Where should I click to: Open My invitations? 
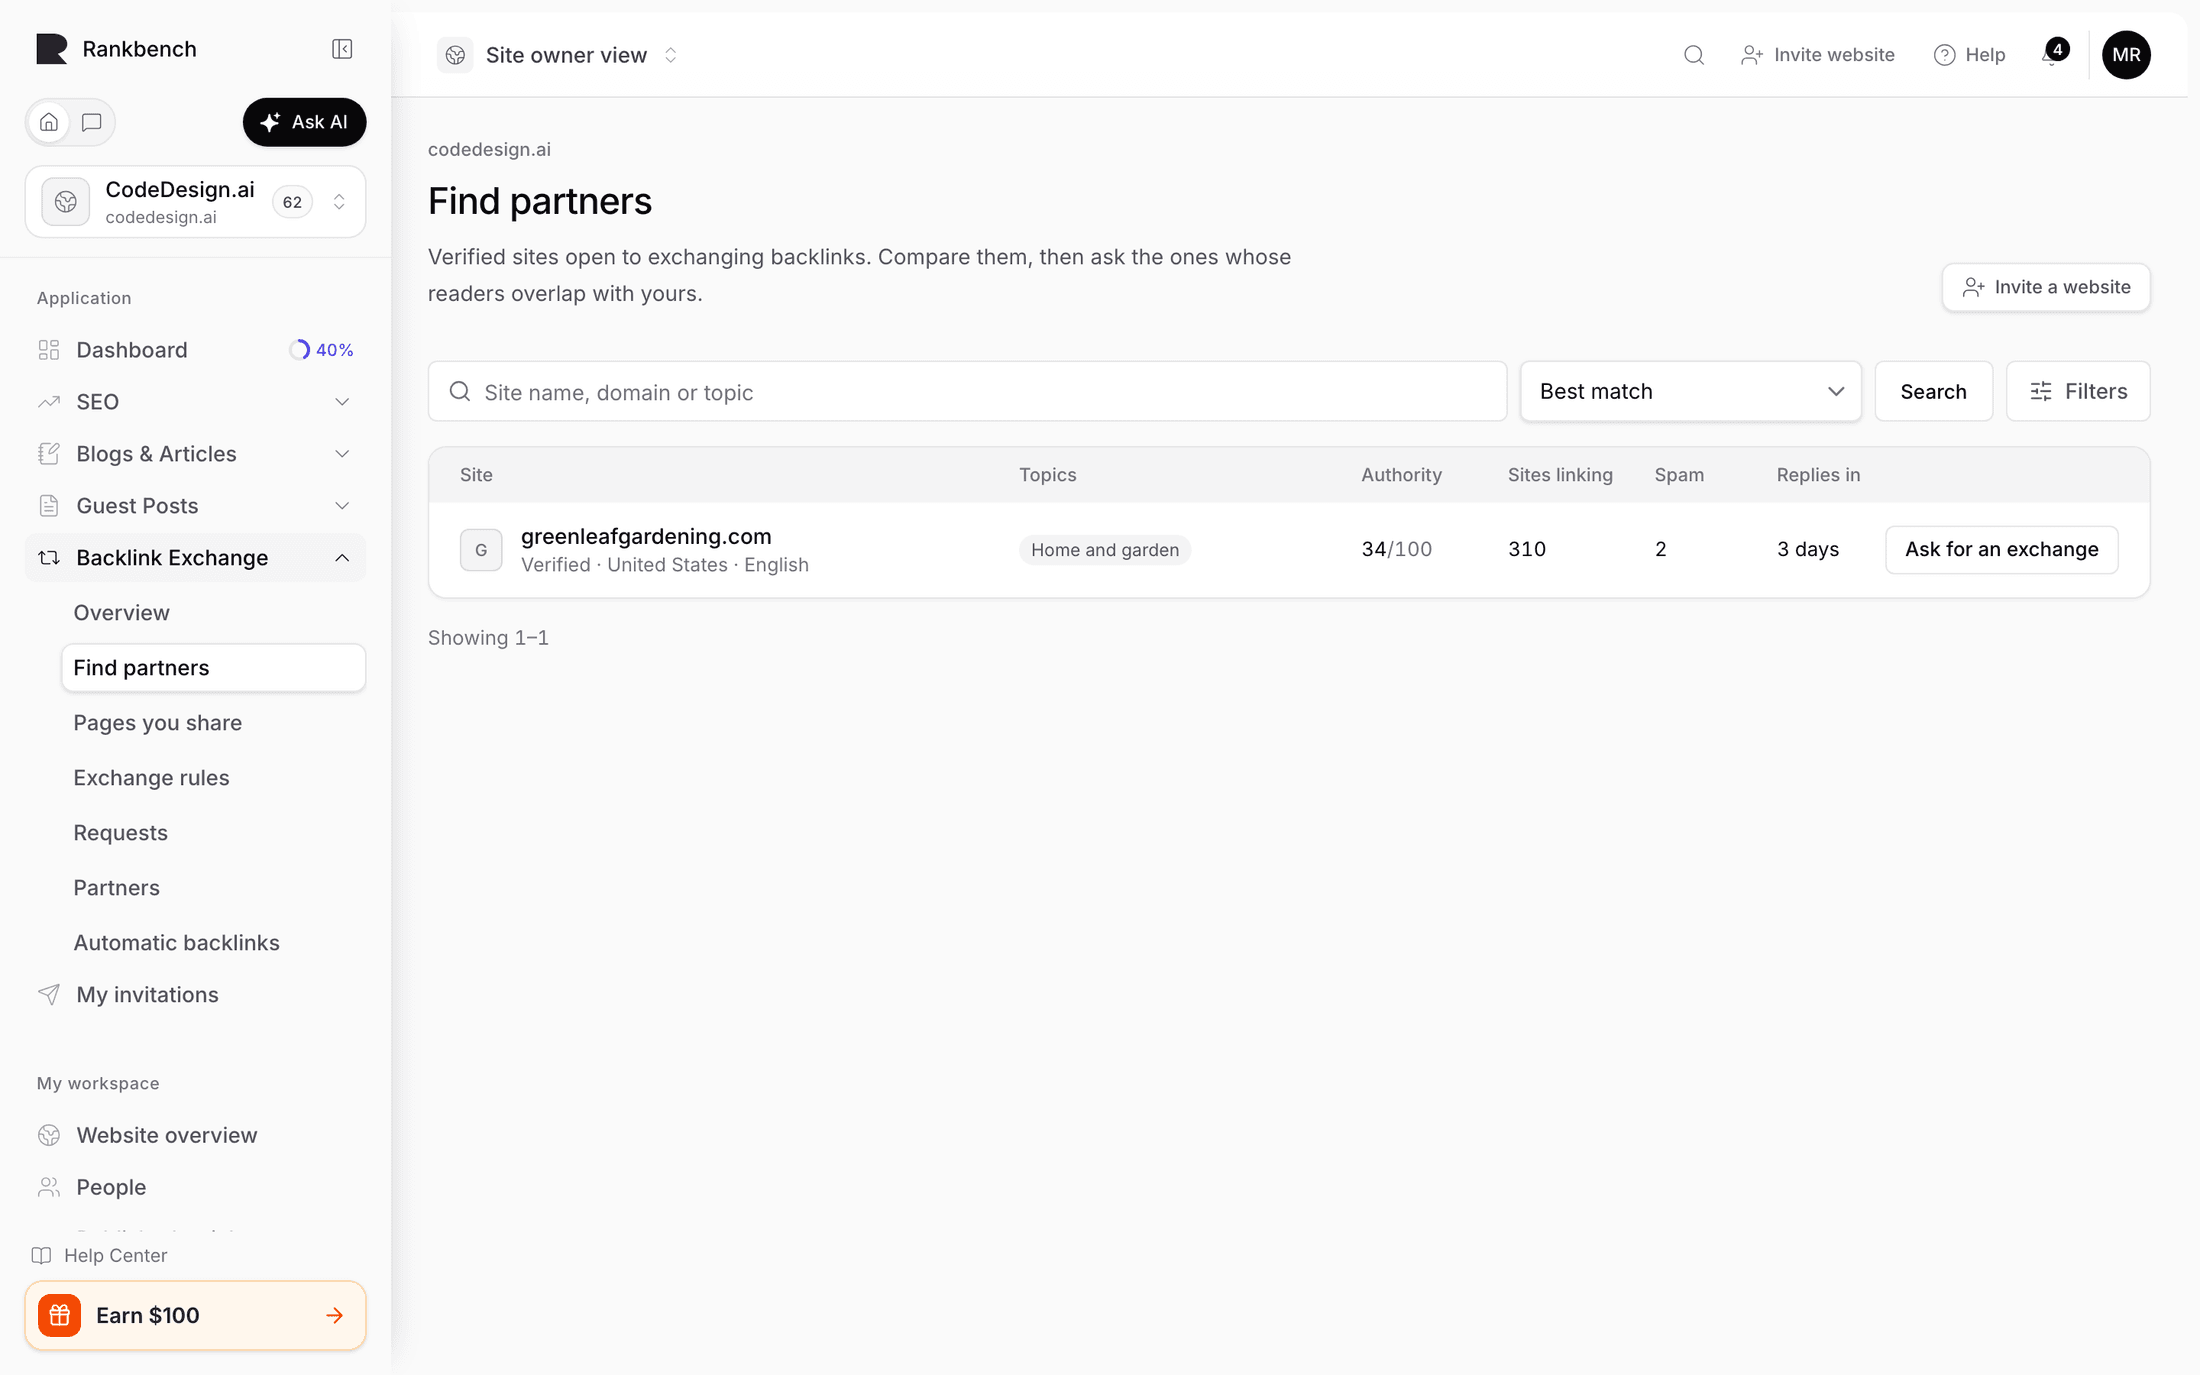(195, 995)
